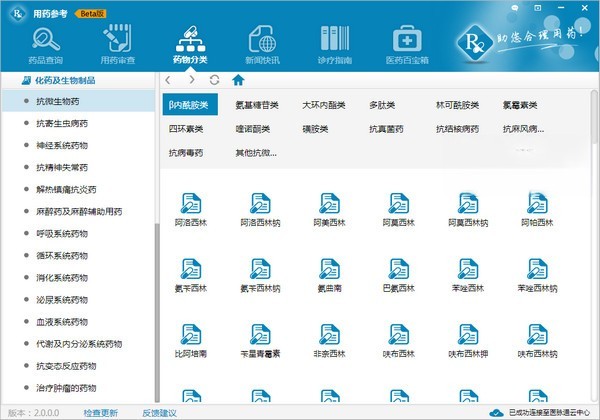Switch to the 氯霉素类 subcategory tab
This screenshot has width=600, height=420.
click(520, 105)
